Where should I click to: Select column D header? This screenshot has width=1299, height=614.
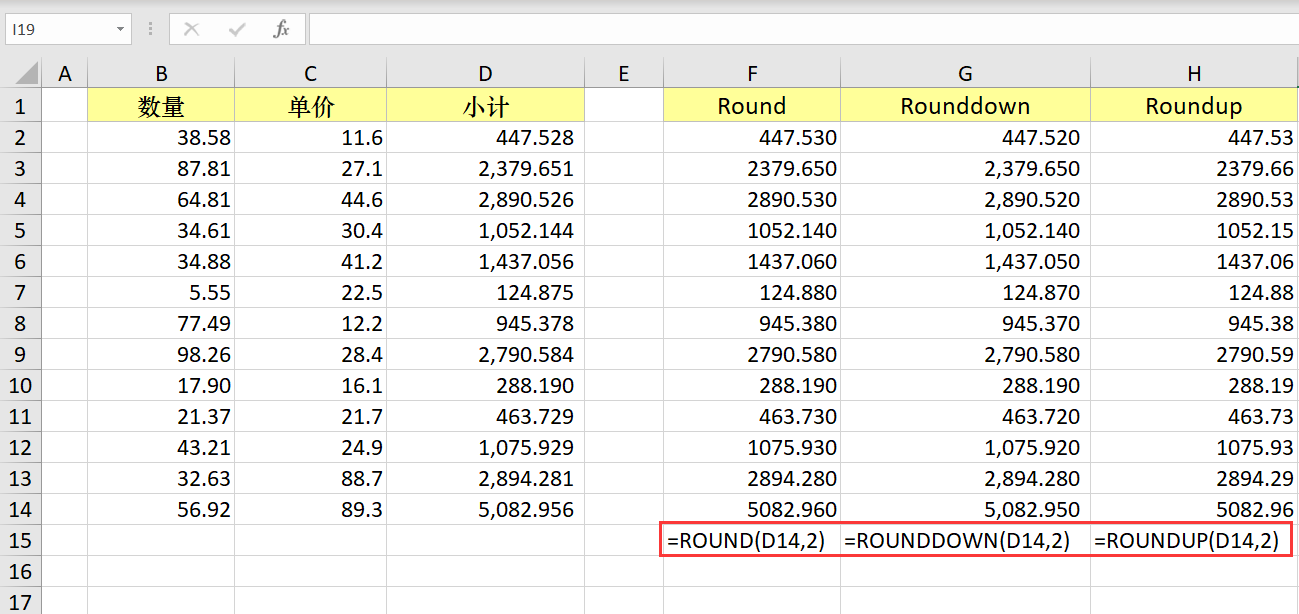[x=485, y=73]
